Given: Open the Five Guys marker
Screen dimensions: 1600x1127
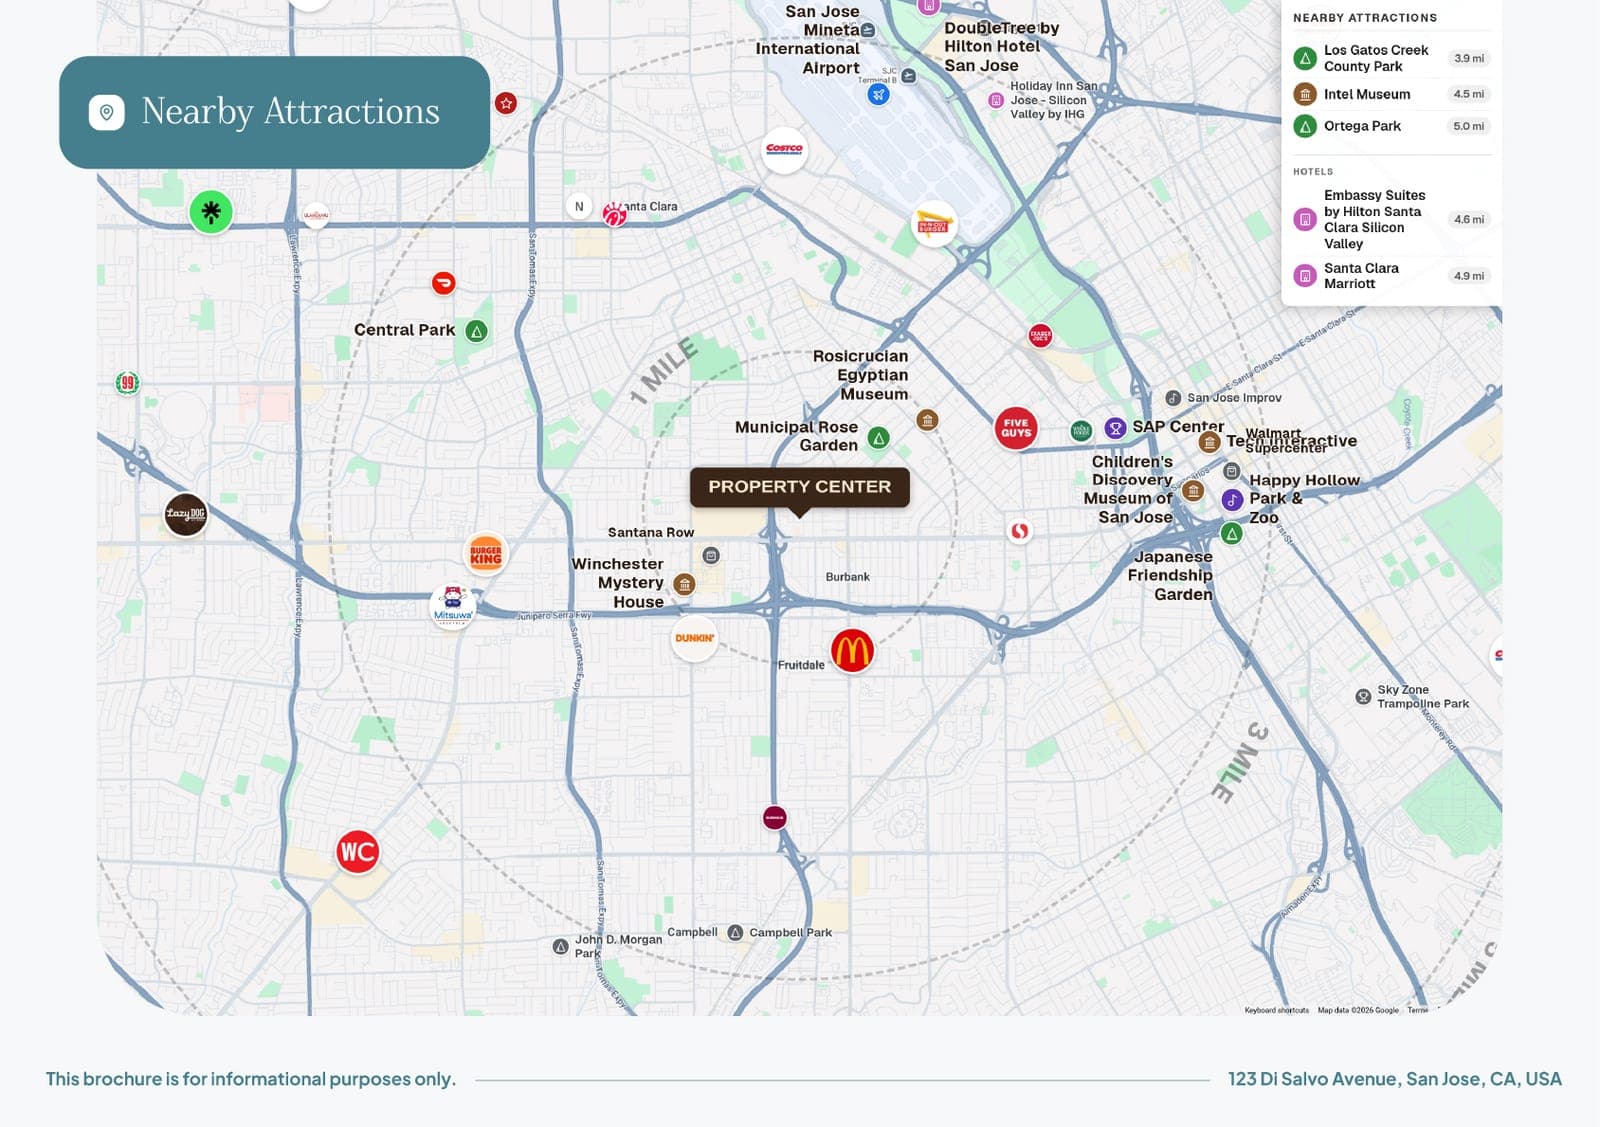Looking at the screenshot, I should (1016, 428).
